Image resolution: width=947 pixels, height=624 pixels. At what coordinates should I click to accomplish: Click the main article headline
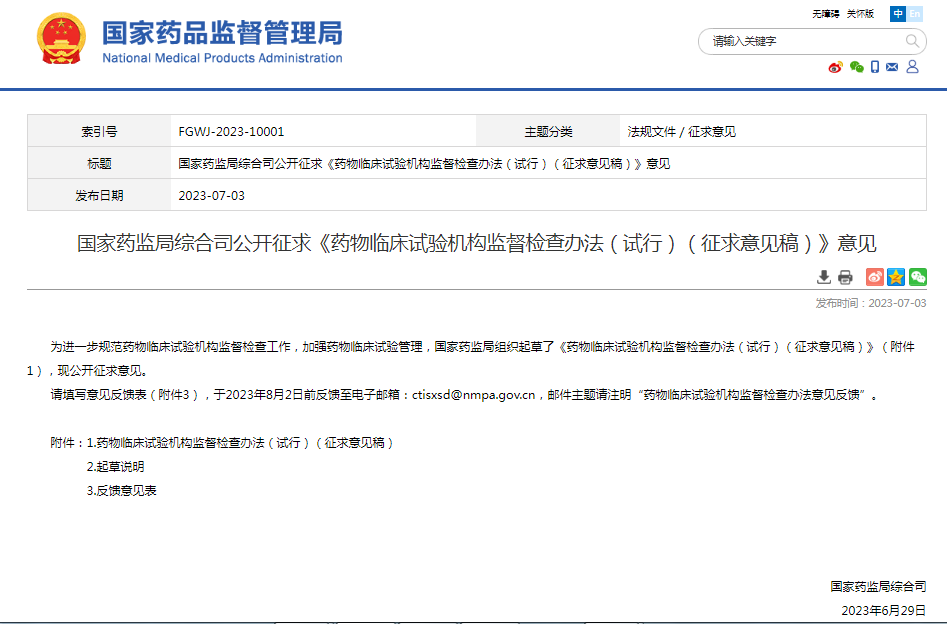477,243
